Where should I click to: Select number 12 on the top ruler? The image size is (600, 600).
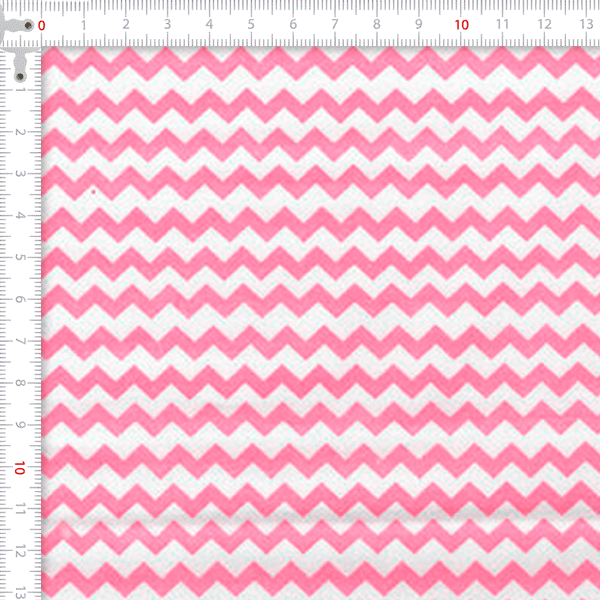pyautogui.click(x=544, y=23)
